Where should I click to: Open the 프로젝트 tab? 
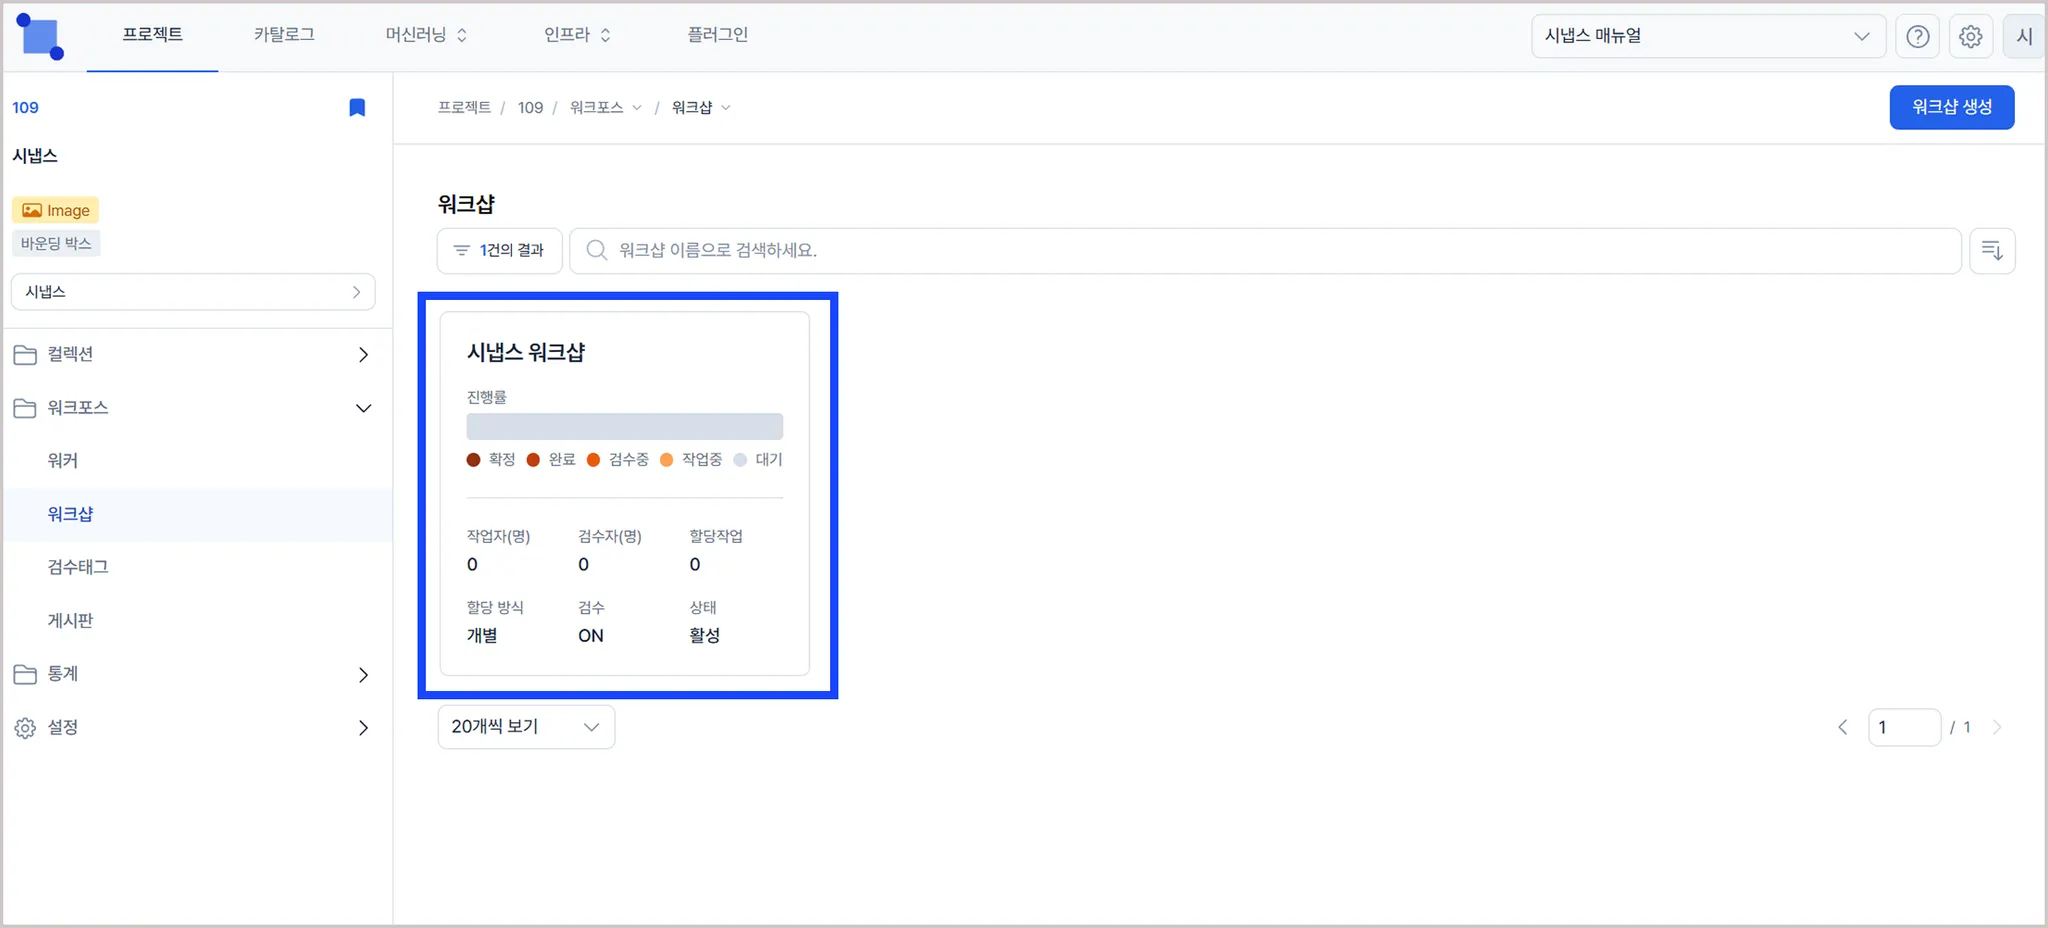click(x=152, y=35)
